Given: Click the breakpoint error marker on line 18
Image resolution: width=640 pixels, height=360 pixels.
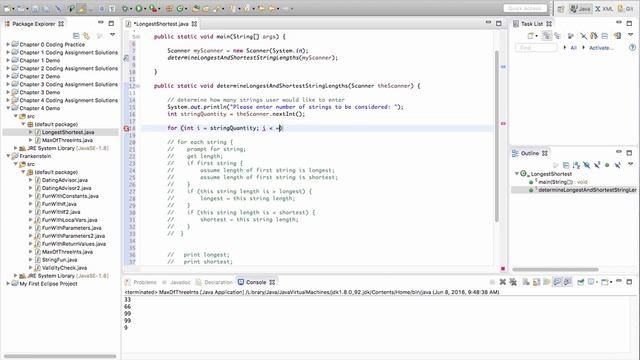Looking at the screenshot, I should click(126, 128).
